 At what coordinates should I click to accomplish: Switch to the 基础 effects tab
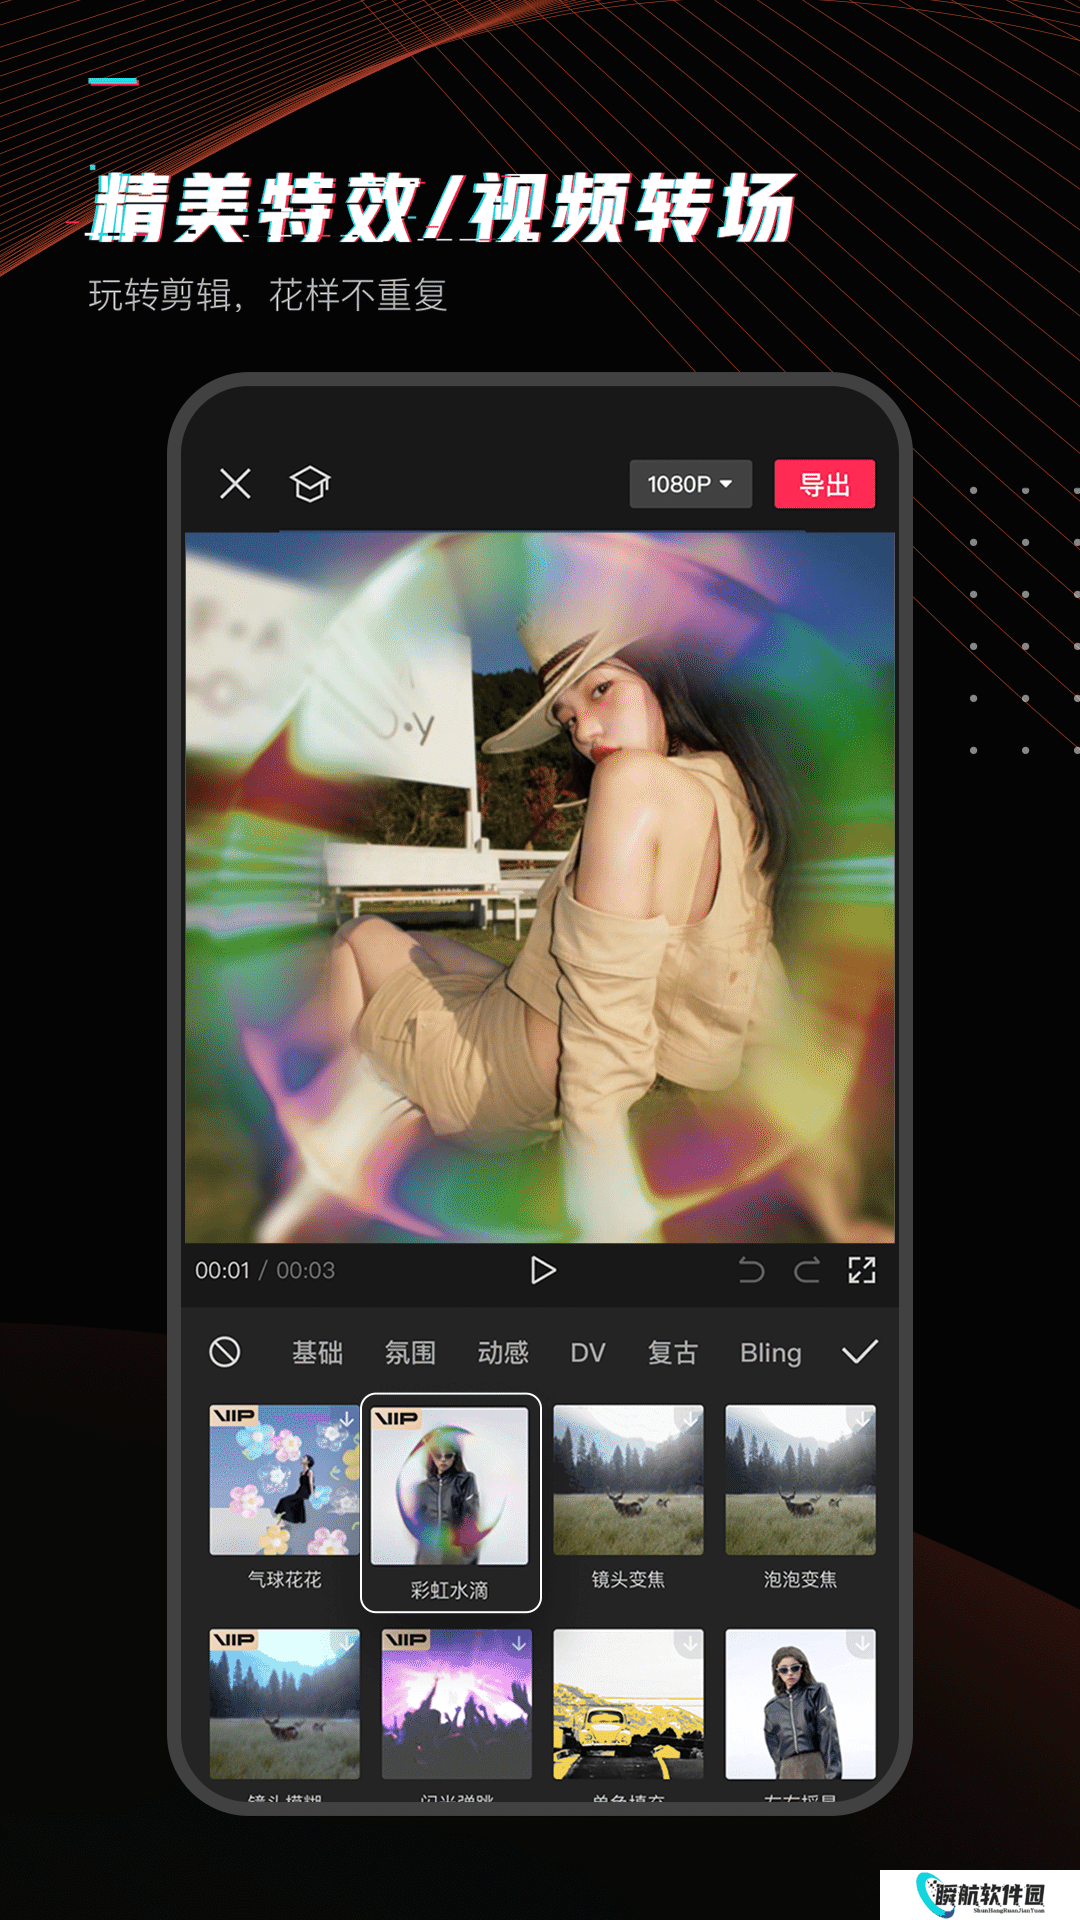(317, 1353)
